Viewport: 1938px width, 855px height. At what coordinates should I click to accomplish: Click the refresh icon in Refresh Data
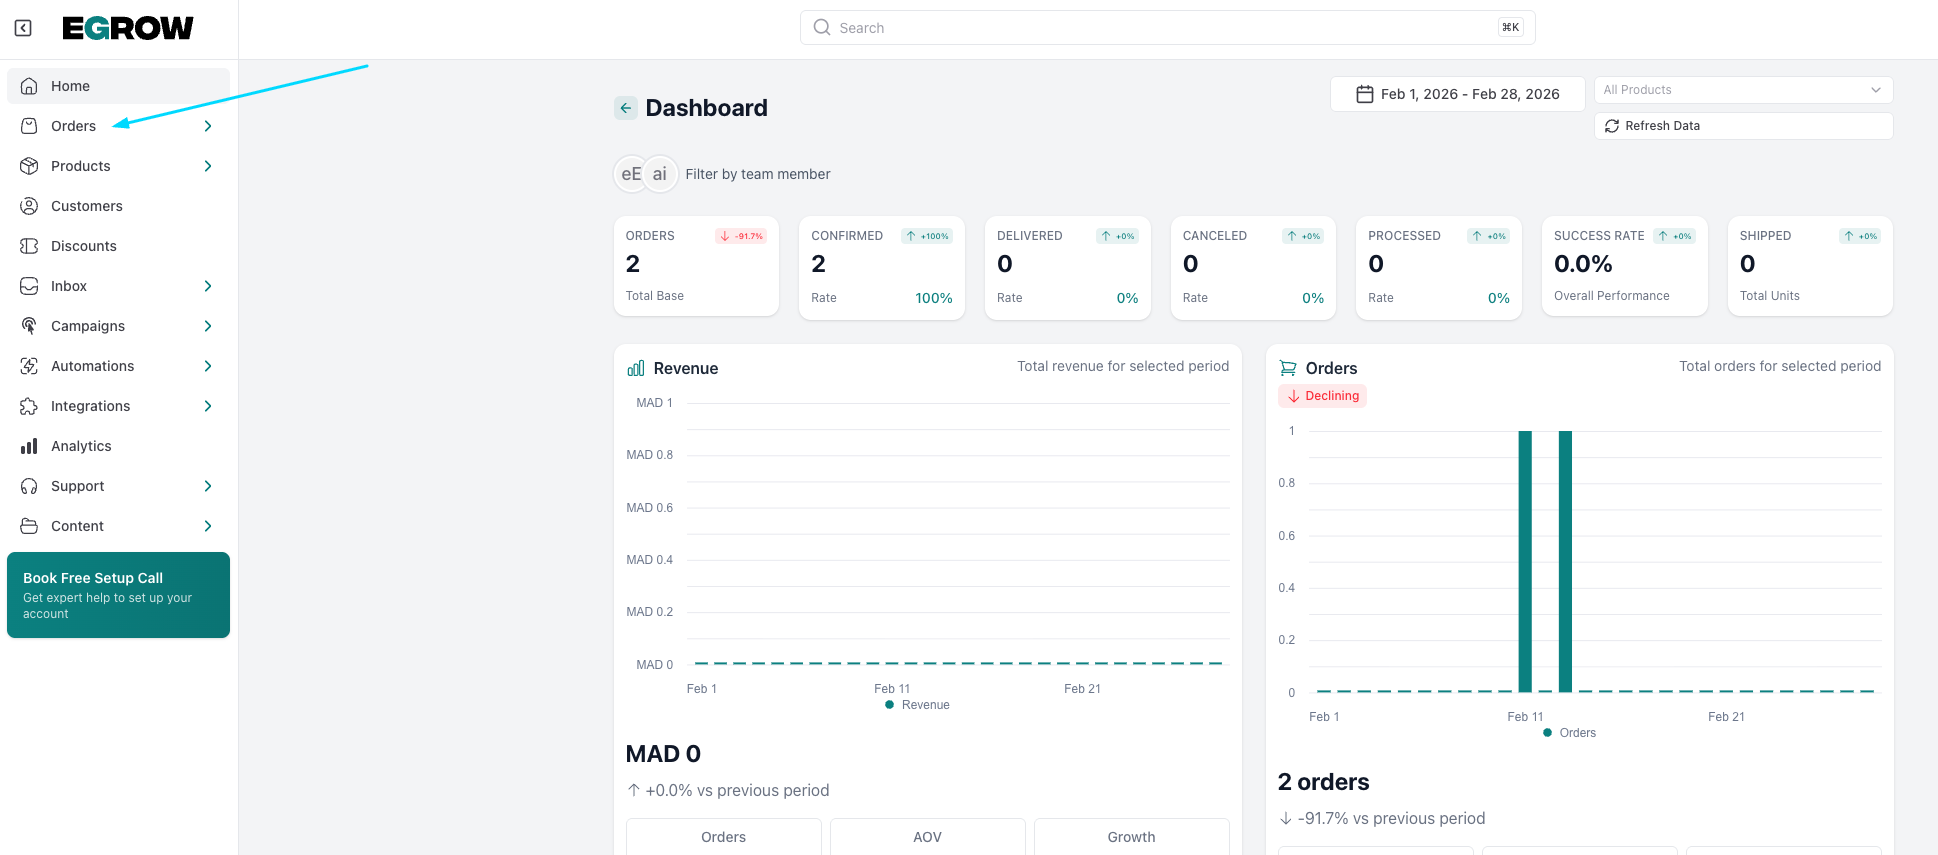(1612, 126)
